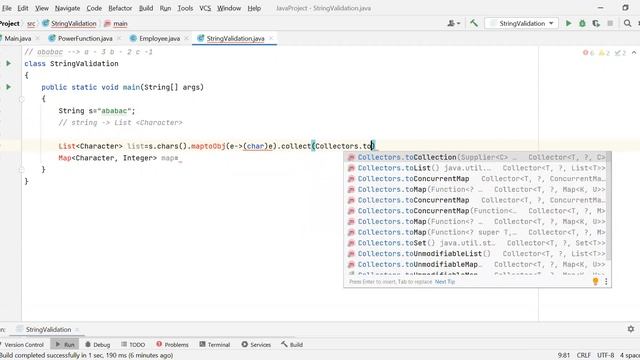Choose Collectors.toList() completion suggestion
Viewport: 640px width, 360px height.
click(476, 168)
